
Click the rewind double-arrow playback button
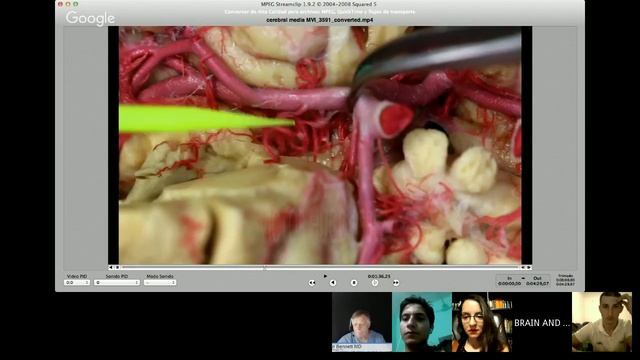point(312,282)
